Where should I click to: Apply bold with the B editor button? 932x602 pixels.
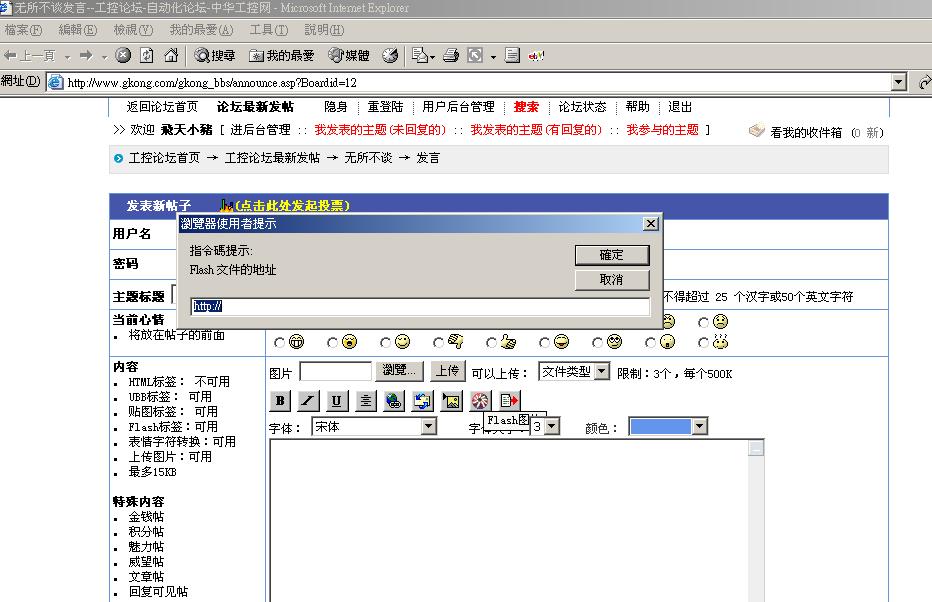(x=280, y=401)
